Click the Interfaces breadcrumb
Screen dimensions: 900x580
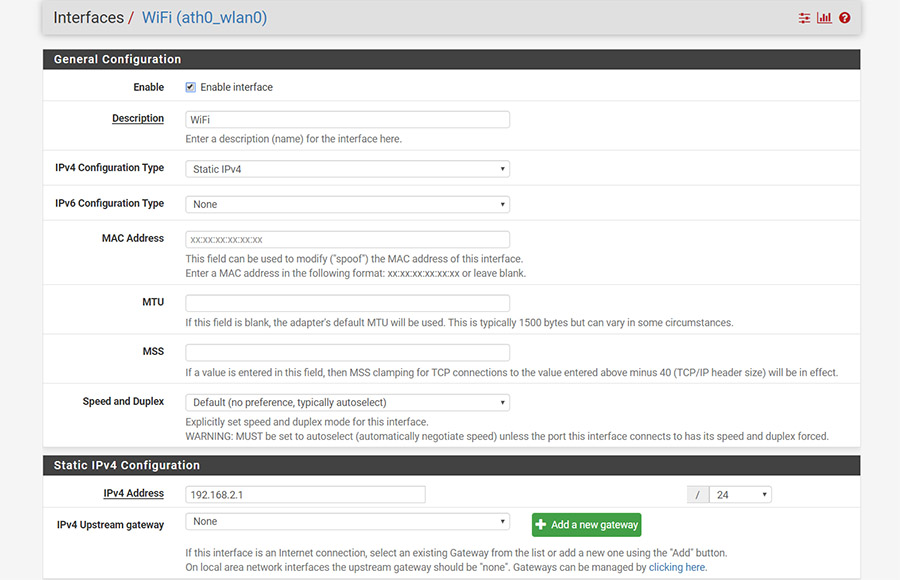point(88,18)
